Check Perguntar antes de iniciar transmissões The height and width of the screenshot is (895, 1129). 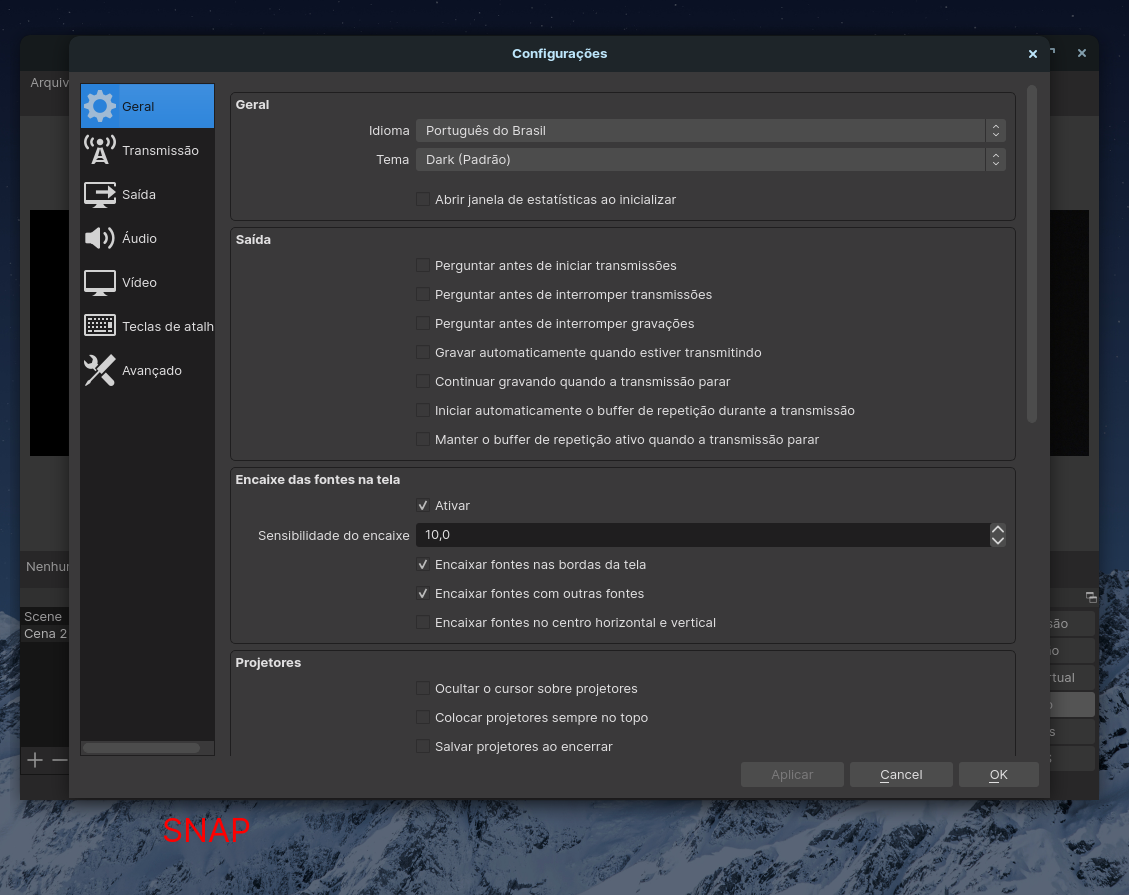423,266
